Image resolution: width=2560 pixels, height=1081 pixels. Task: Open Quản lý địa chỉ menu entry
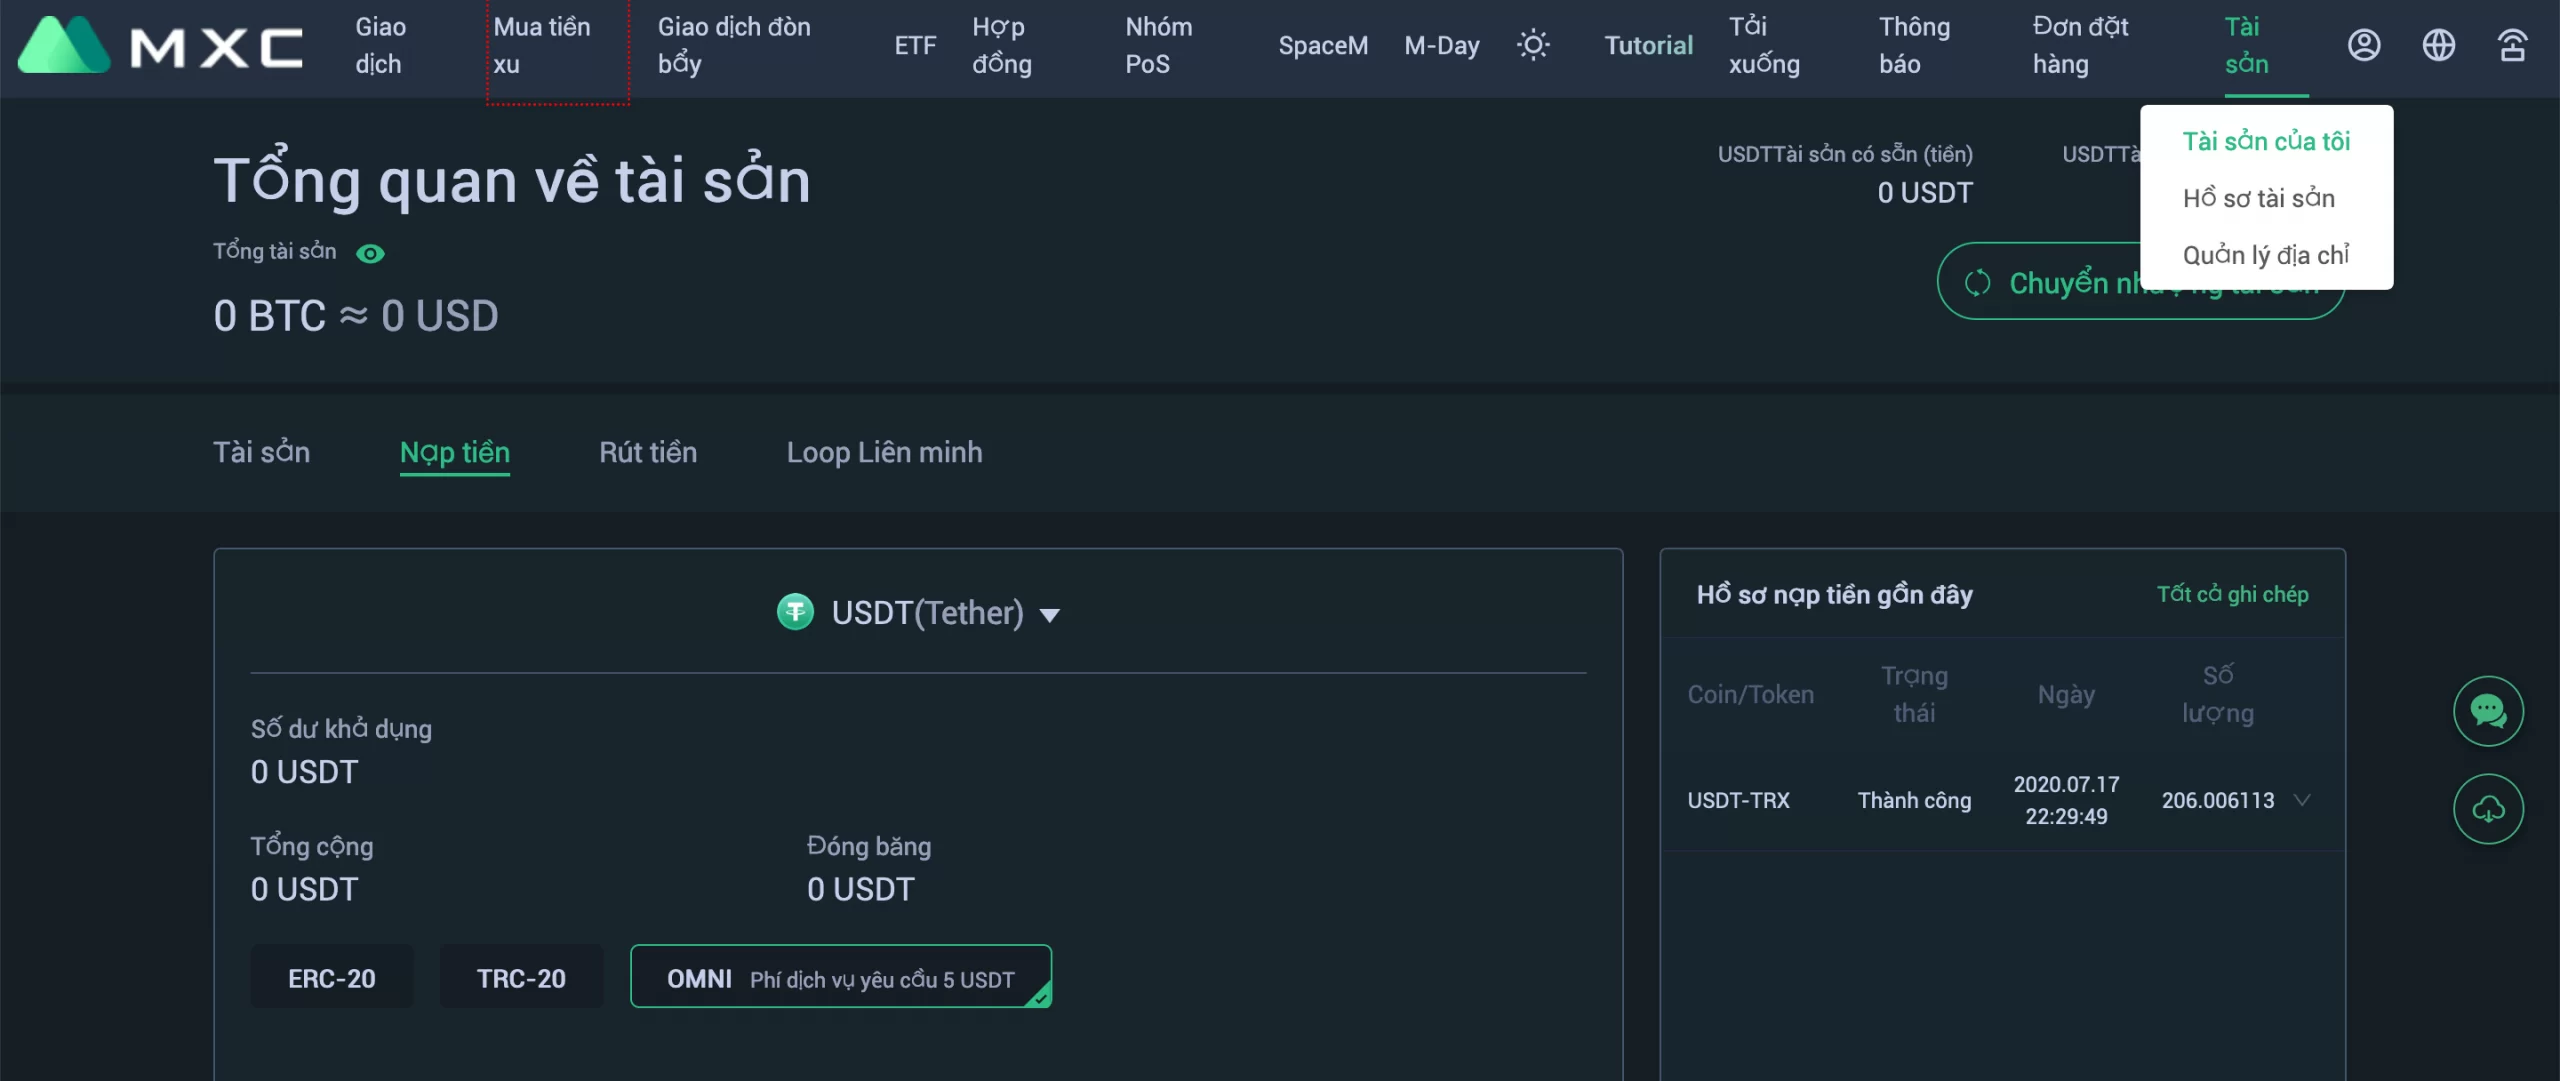(2265, 255)
